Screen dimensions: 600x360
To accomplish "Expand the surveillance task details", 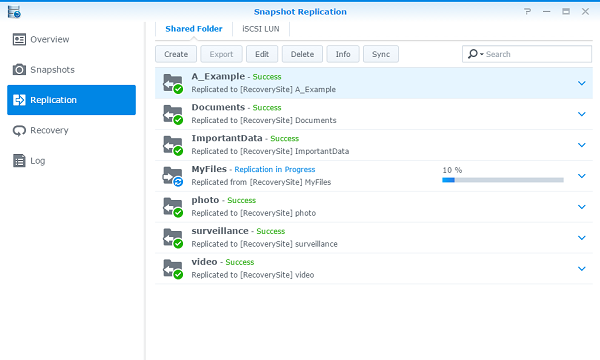I will tap(582, 238).
